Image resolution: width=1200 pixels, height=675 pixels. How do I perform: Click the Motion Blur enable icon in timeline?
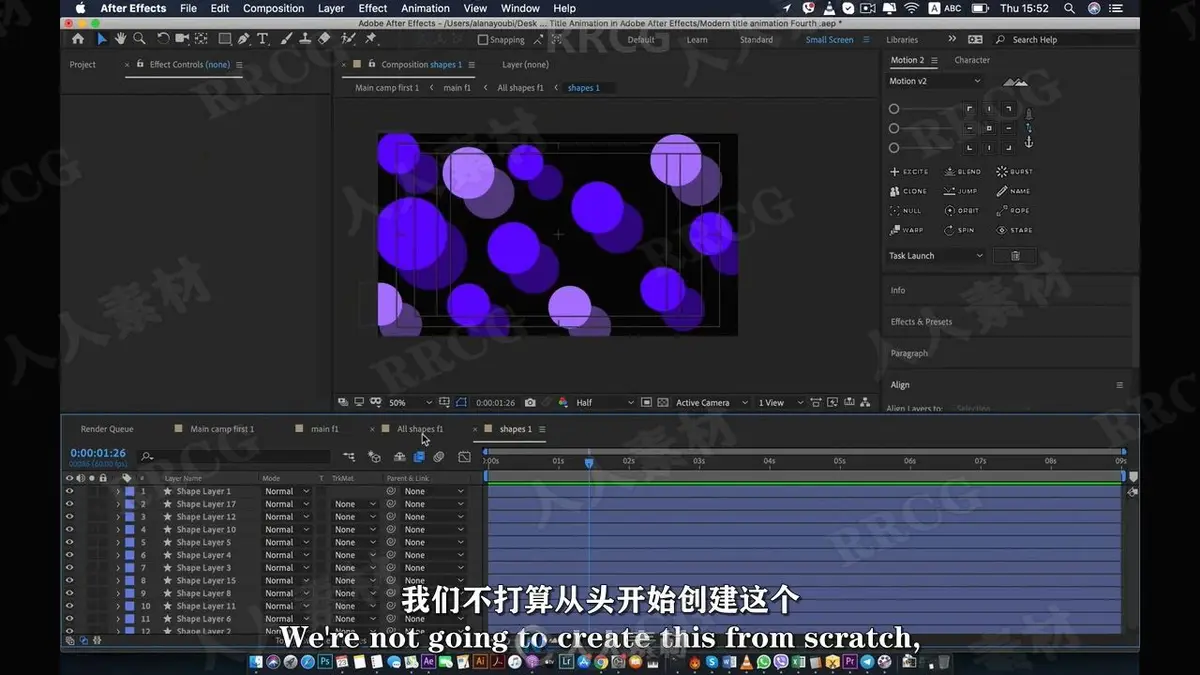(x=439, y=457)
